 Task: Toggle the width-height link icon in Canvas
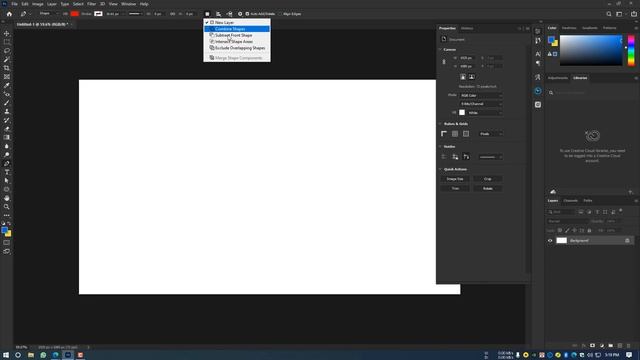444,62
